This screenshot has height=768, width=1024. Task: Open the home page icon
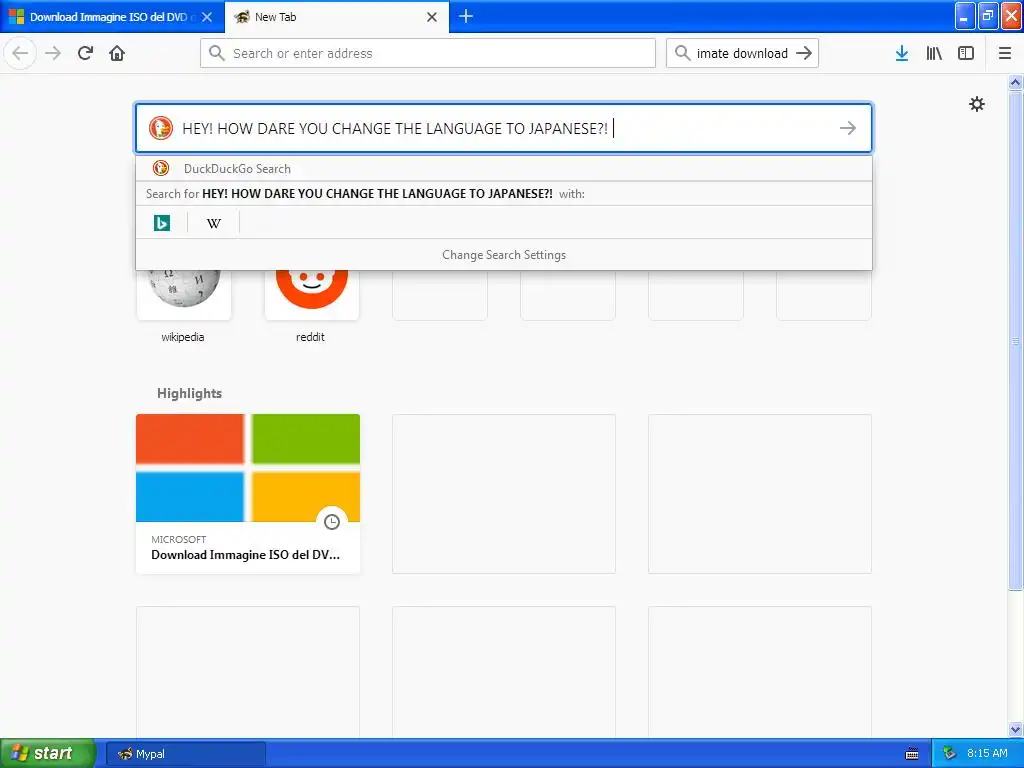(117, 53)
